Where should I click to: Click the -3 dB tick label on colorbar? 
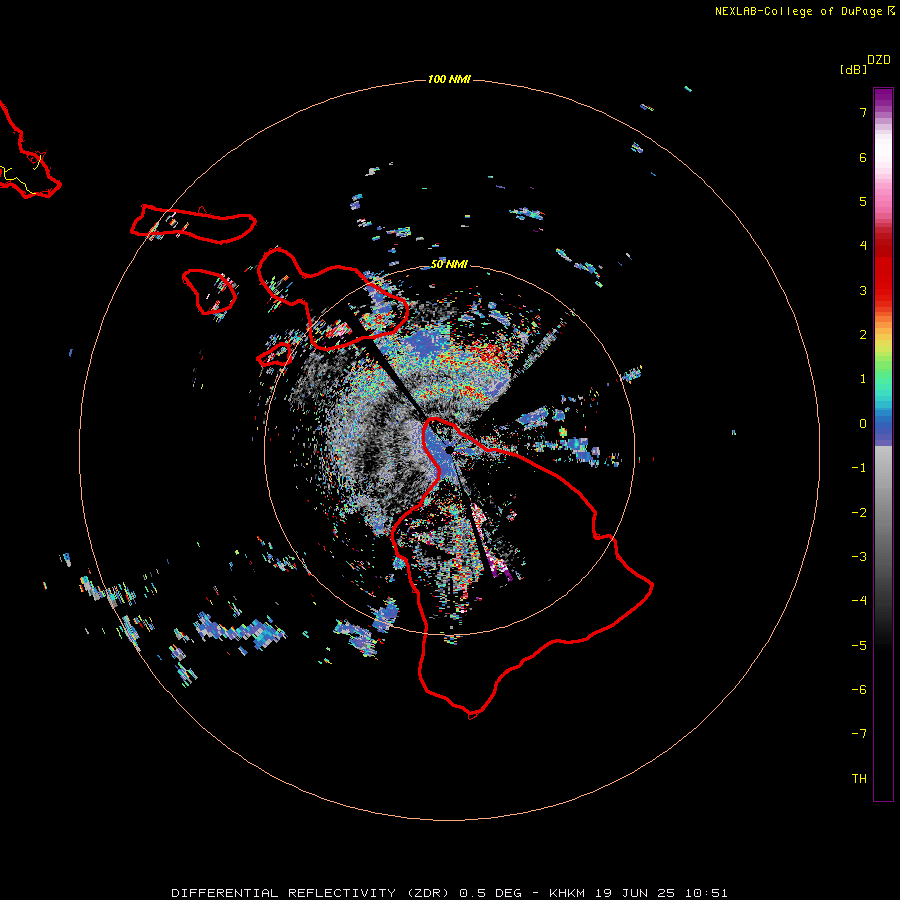click(859, 557)
